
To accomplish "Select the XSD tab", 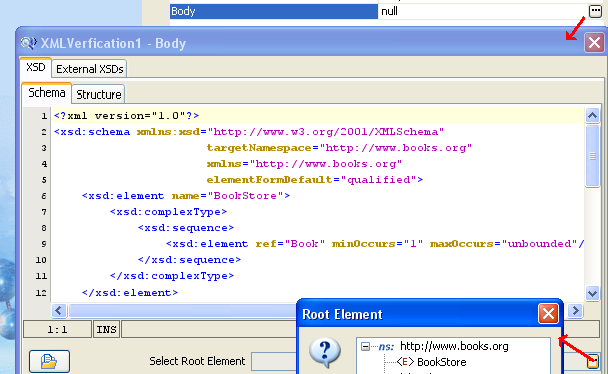I will (36, 67).
